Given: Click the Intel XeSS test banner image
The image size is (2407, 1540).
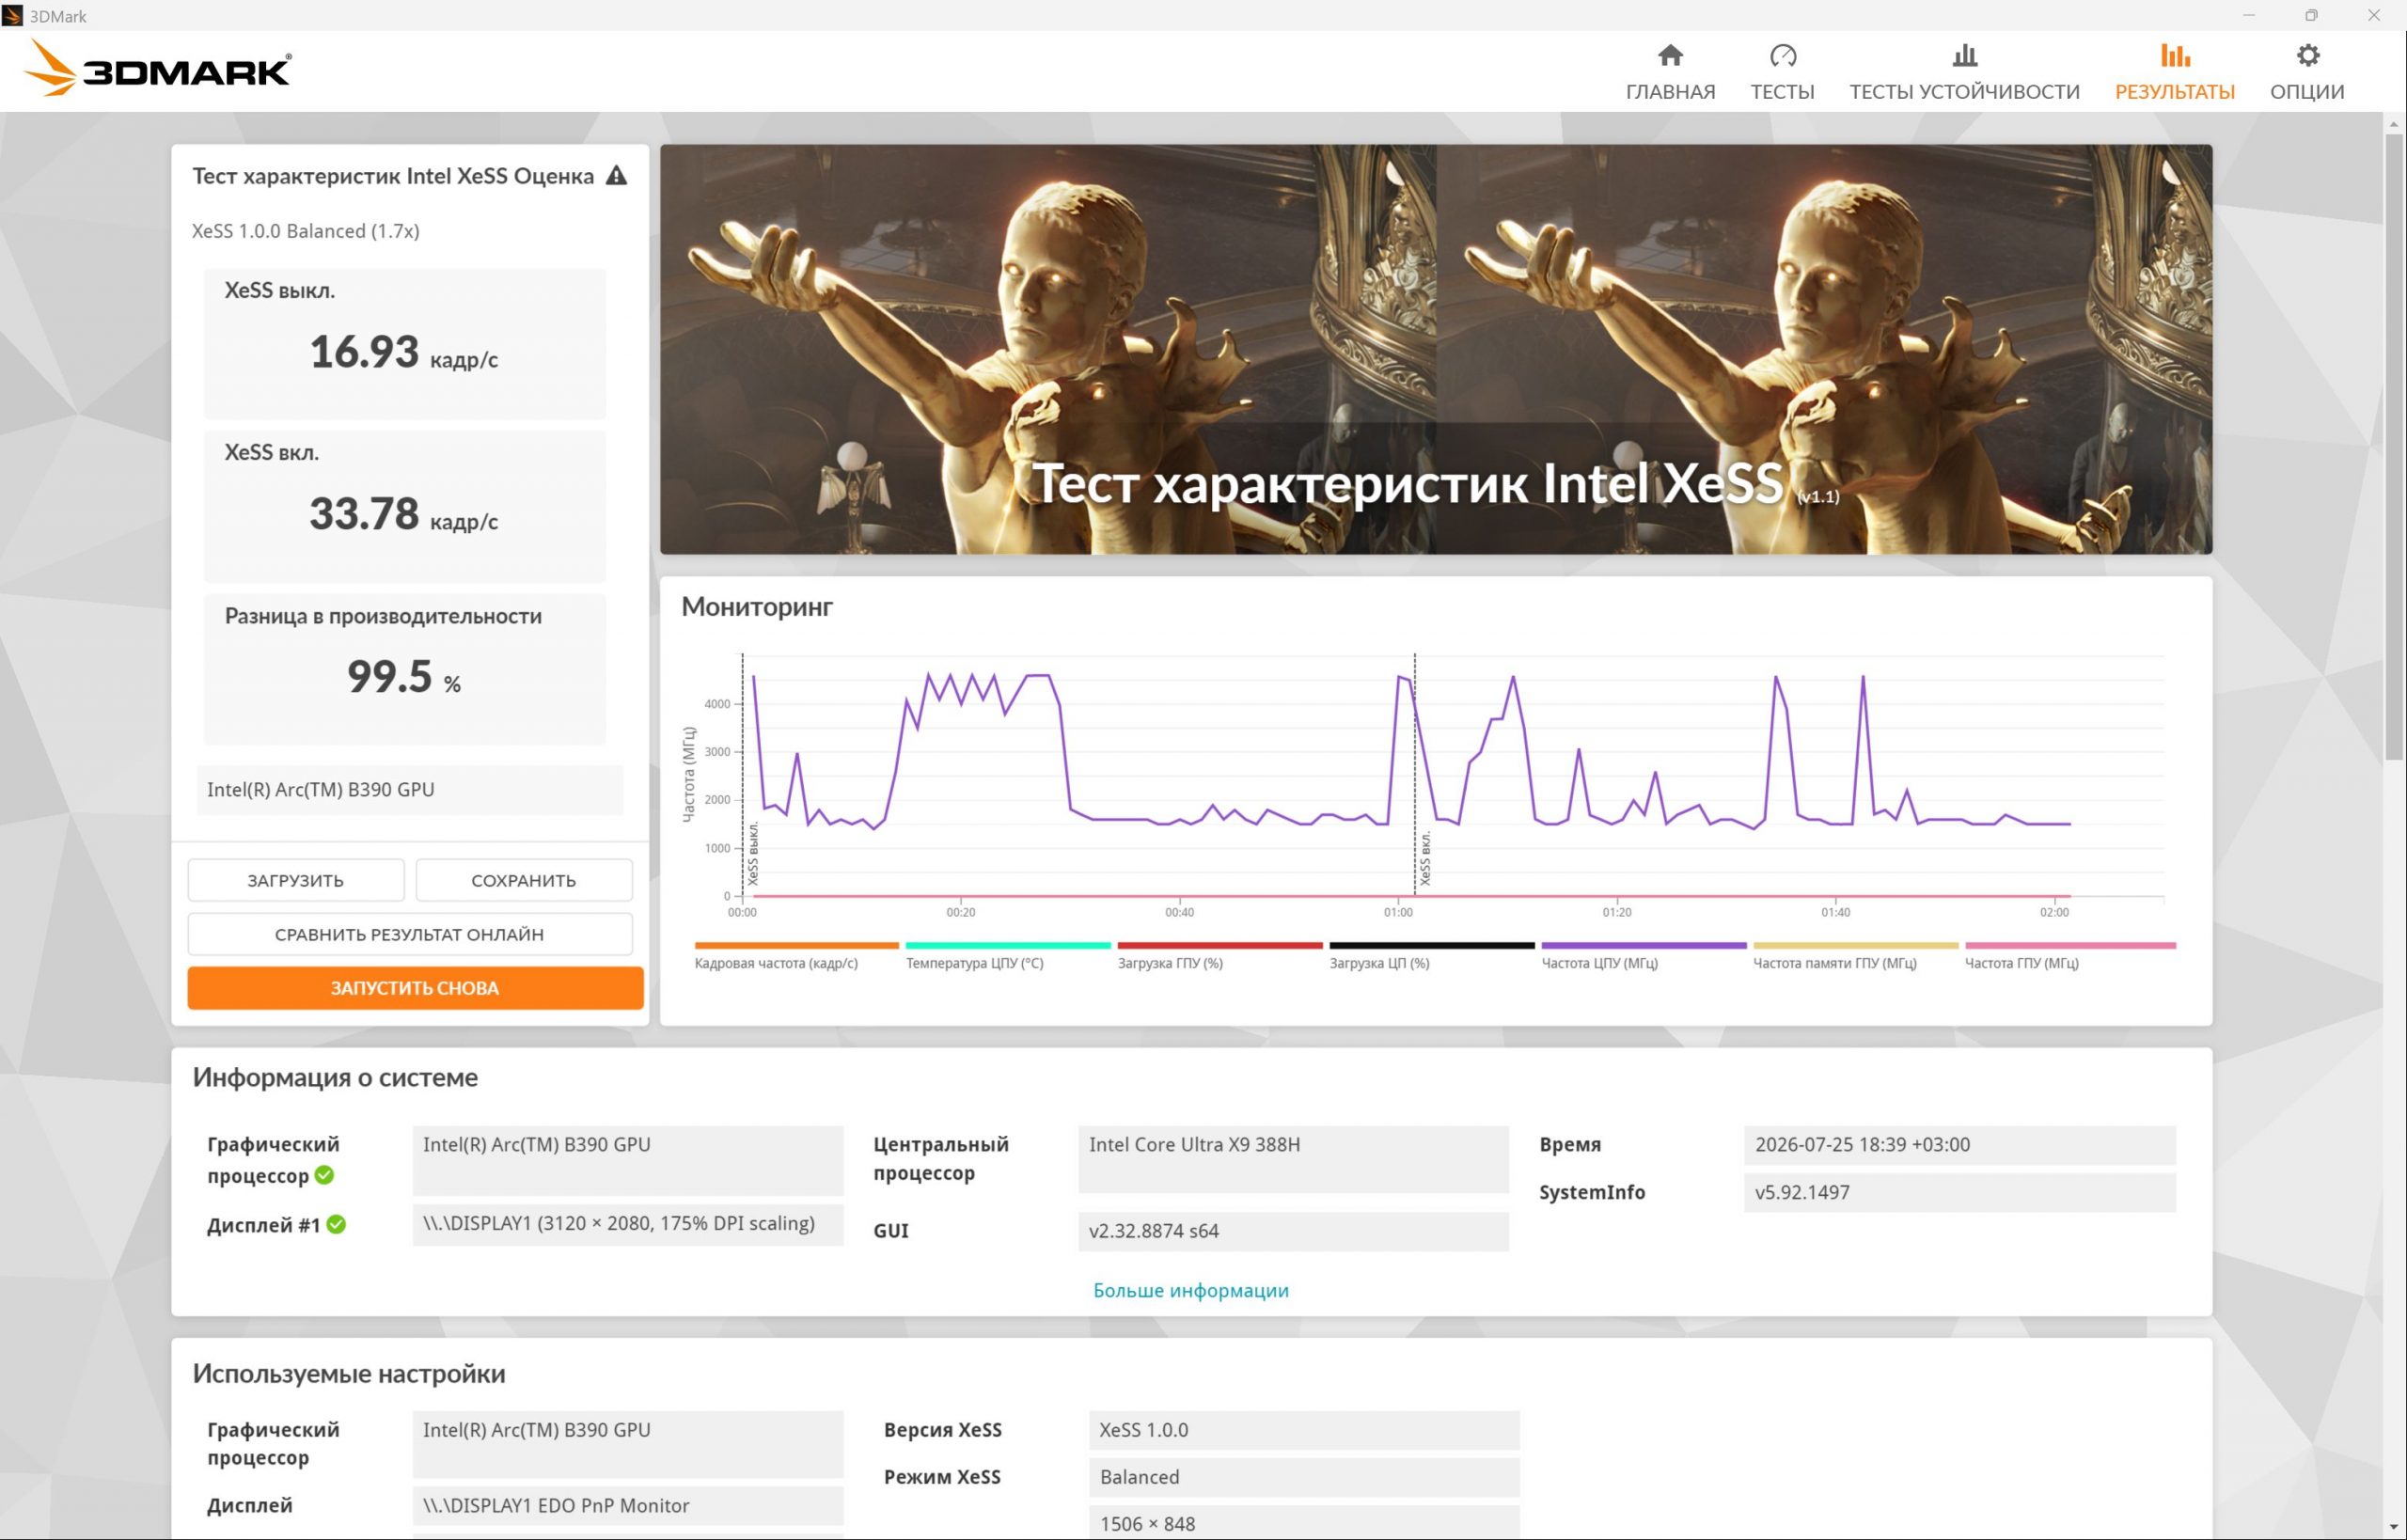Looking at the screenshot, I should (1435, 349).
